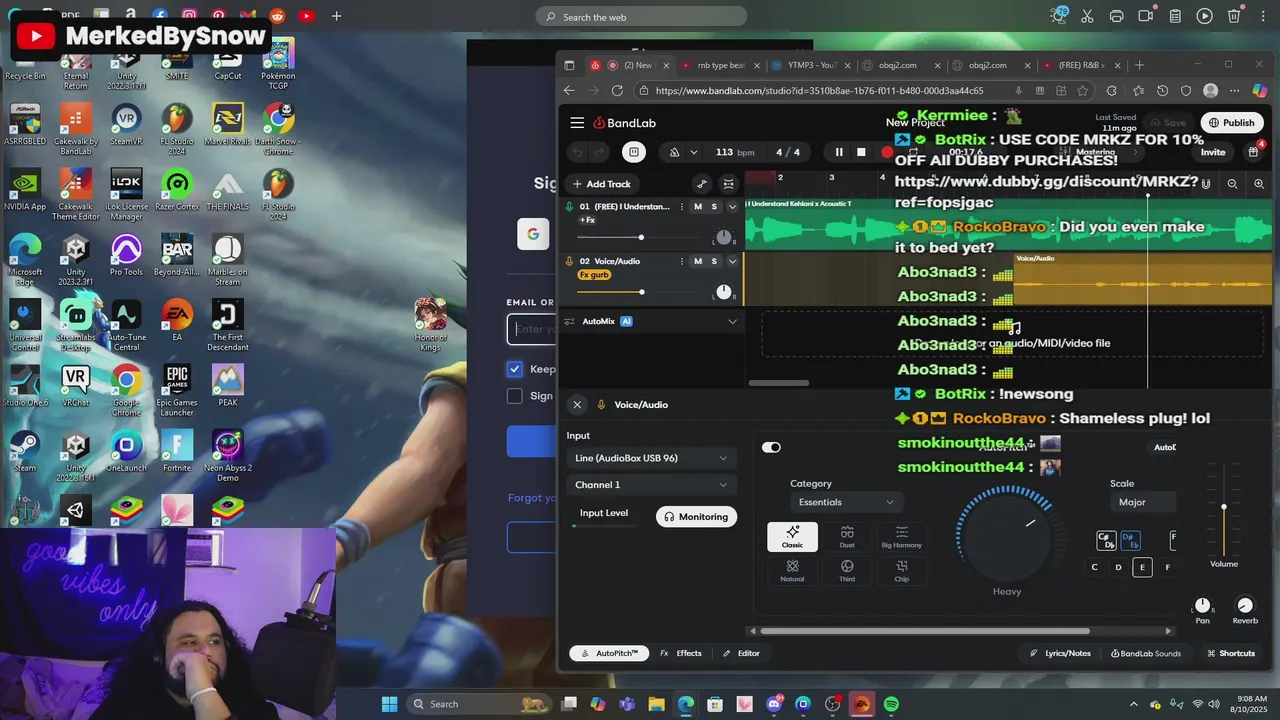This screenshot has height=720, width=1280.
Task: Toggle the Monitoring headphone button
Action: (x=696, y=517)
